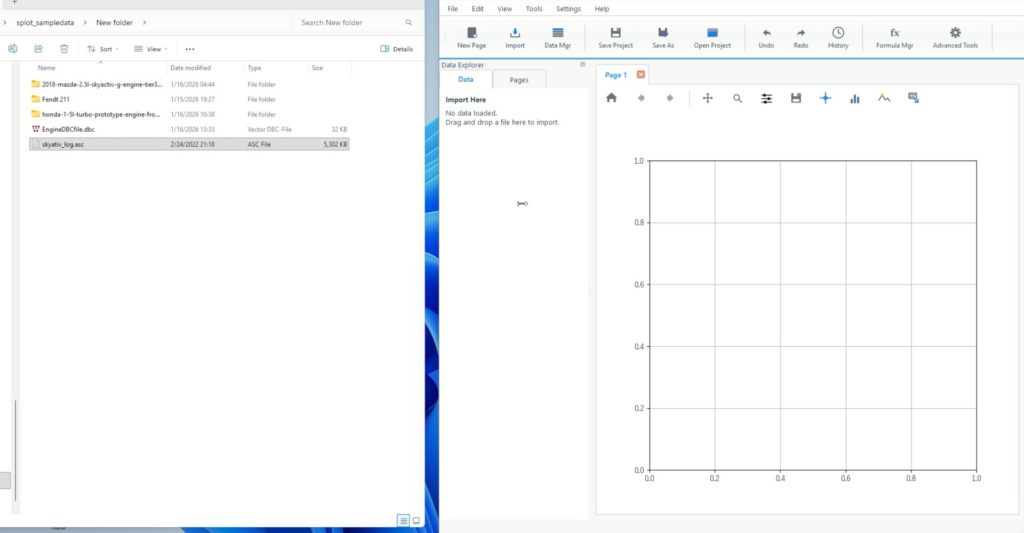Screen dimensions: 1024x533
Task: Click the History clock icon
Action: click(838, 37)
